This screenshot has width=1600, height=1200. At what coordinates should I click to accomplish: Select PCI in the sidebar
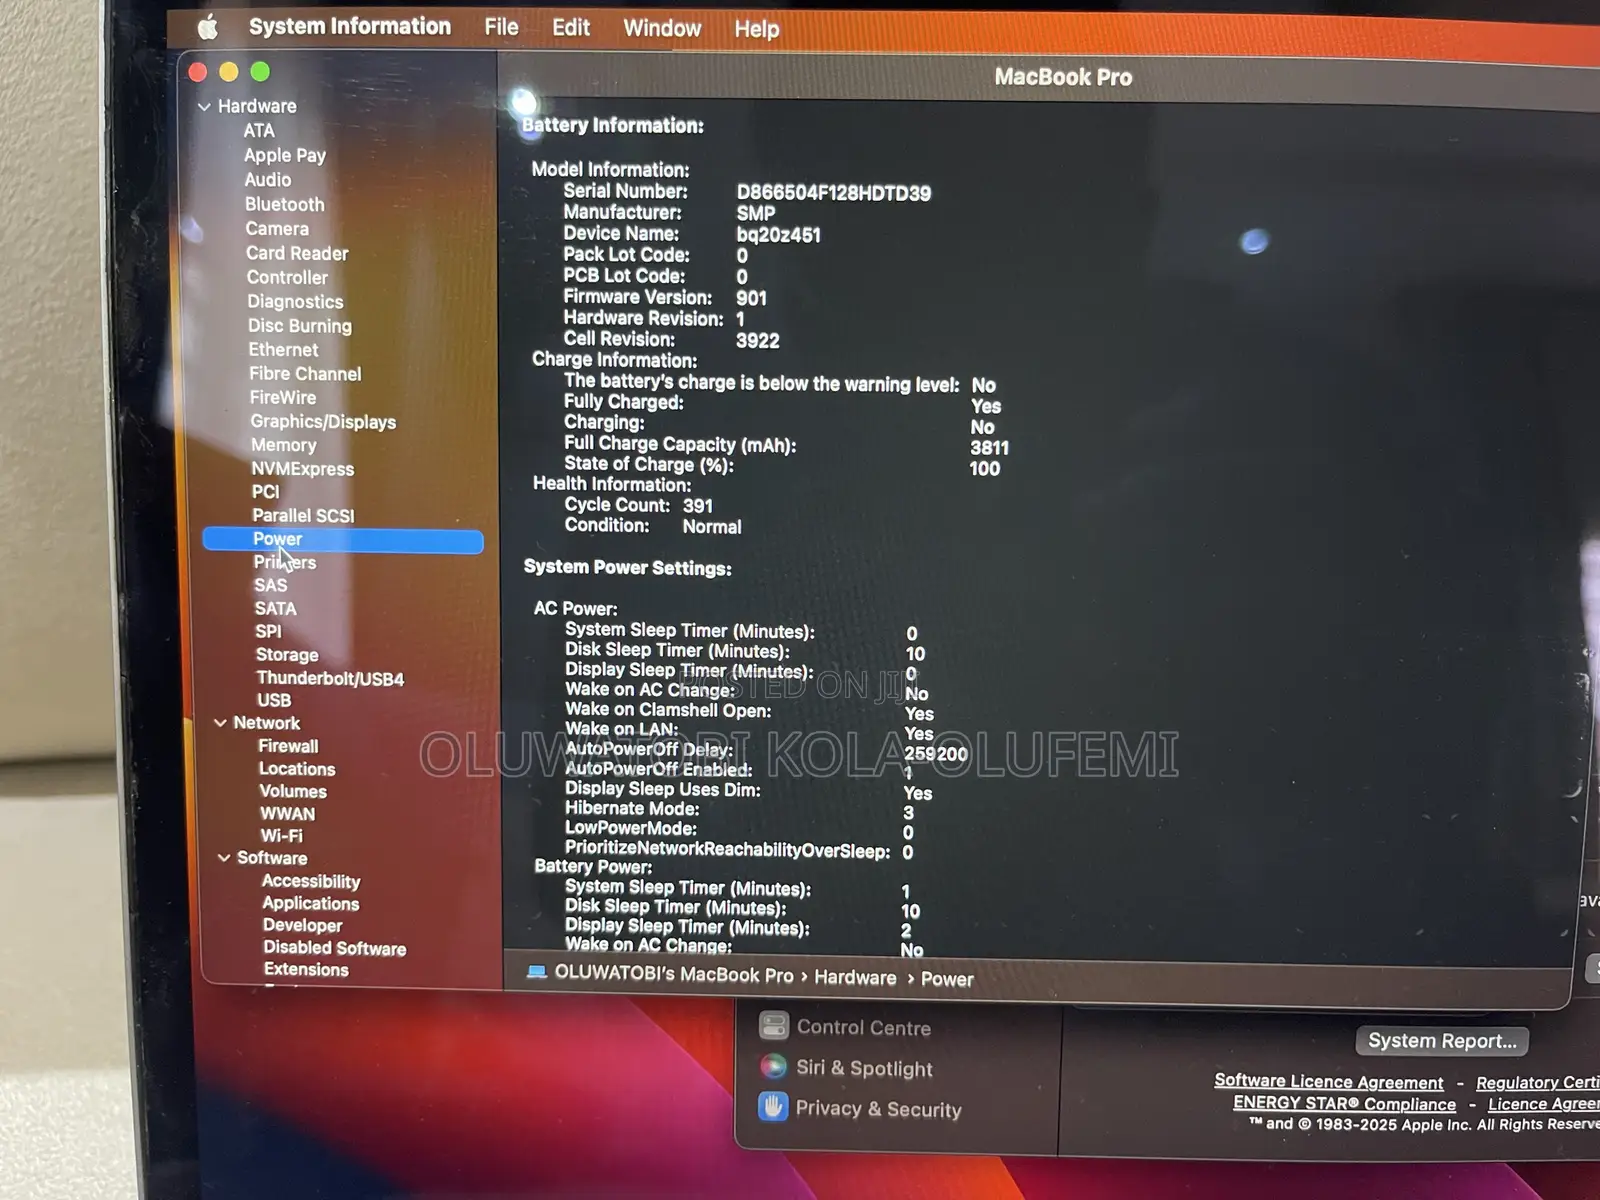[x=266, y=492]
